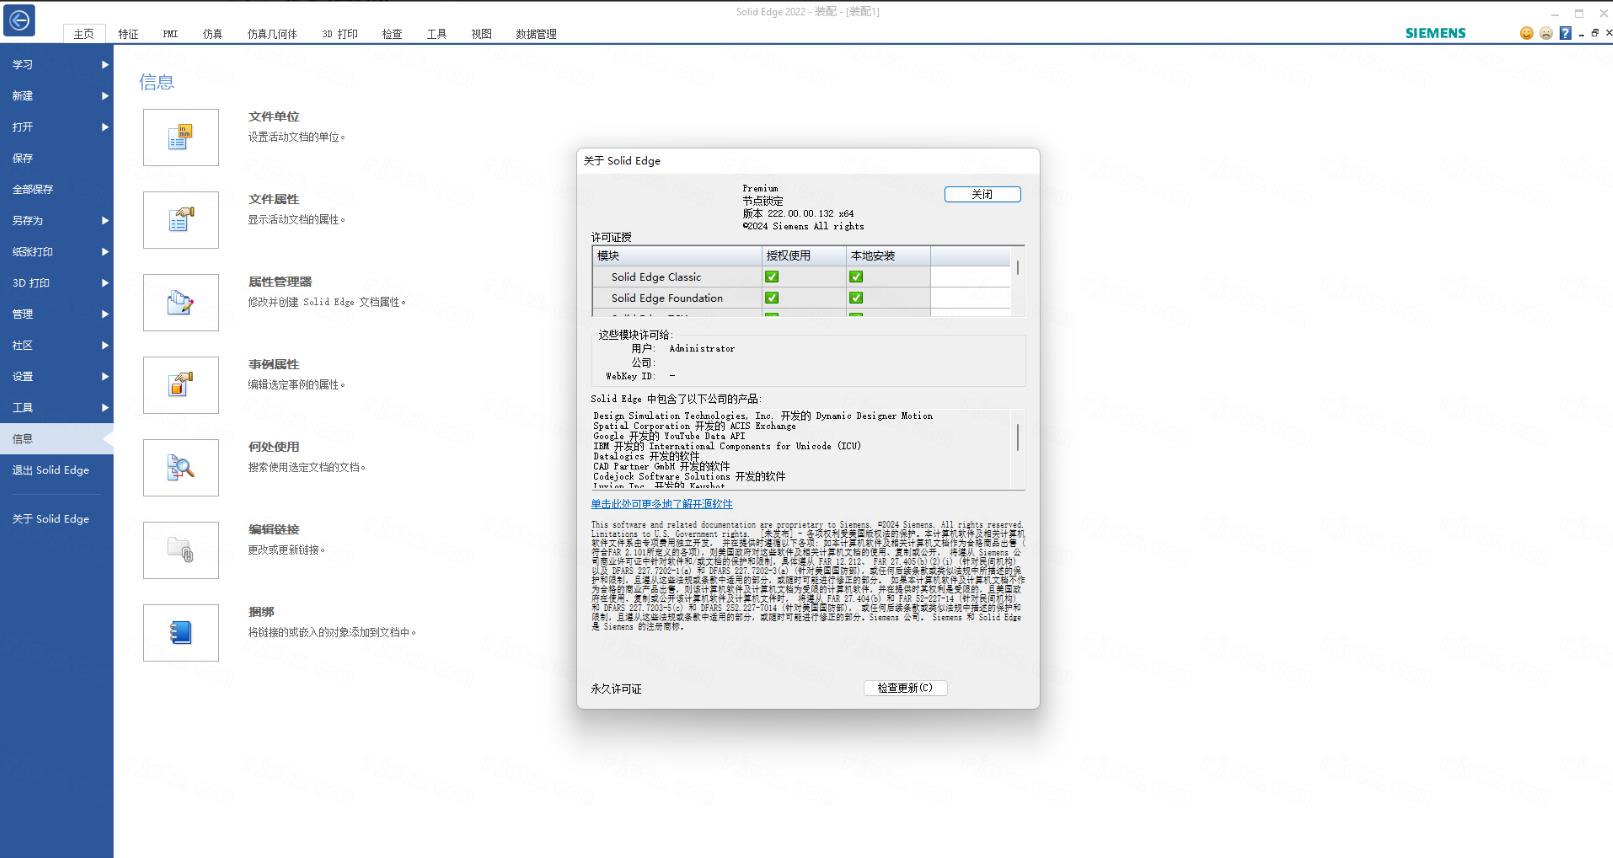Open the 文件属性 file properties icon
1613x858 pixels.
[x=180, y=220]
